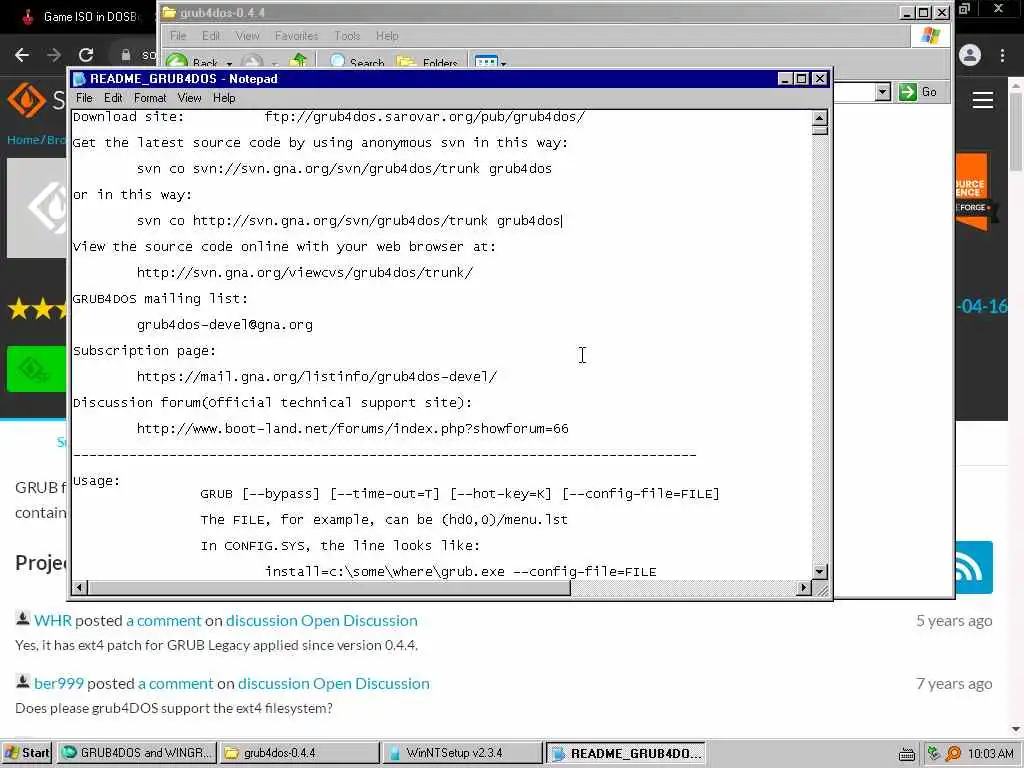Click the boot-land.net forum URL line
Screen dimensions: 1024x768
pos(353,428)
